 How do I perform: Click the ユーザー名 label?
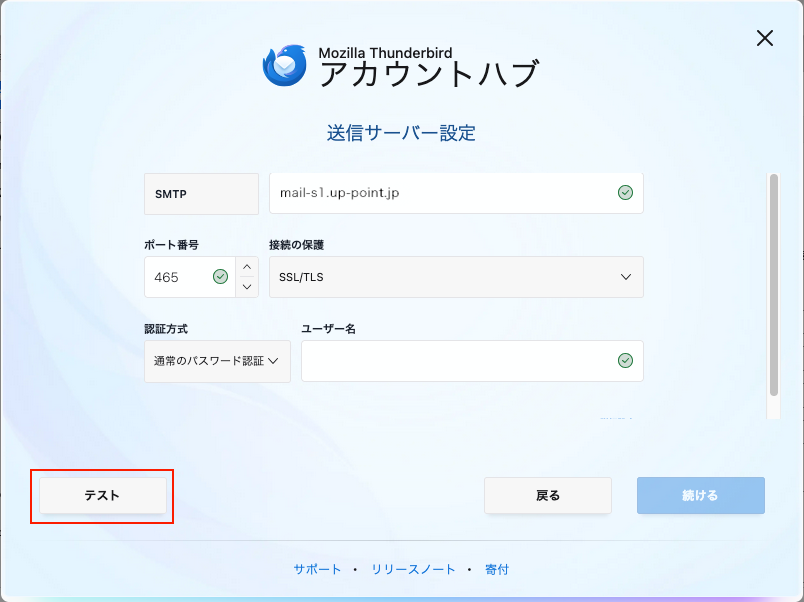click(329, 329)
